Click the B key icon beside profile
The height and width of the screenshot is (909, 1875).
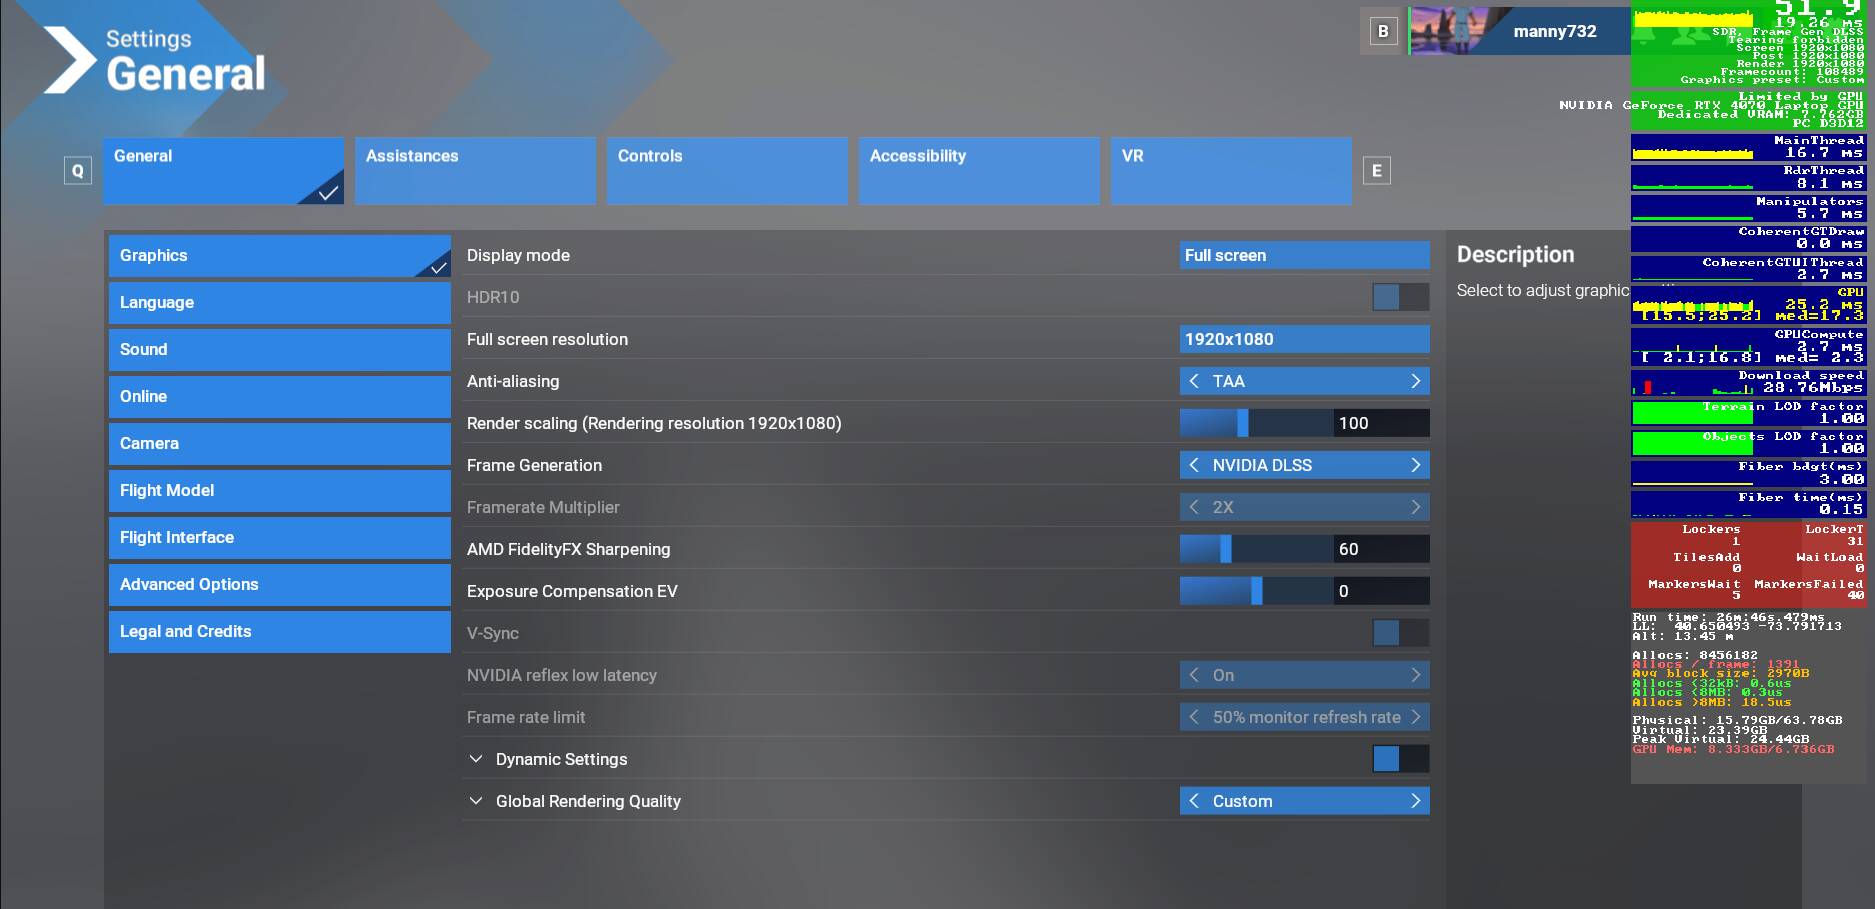click(1383, 31)
